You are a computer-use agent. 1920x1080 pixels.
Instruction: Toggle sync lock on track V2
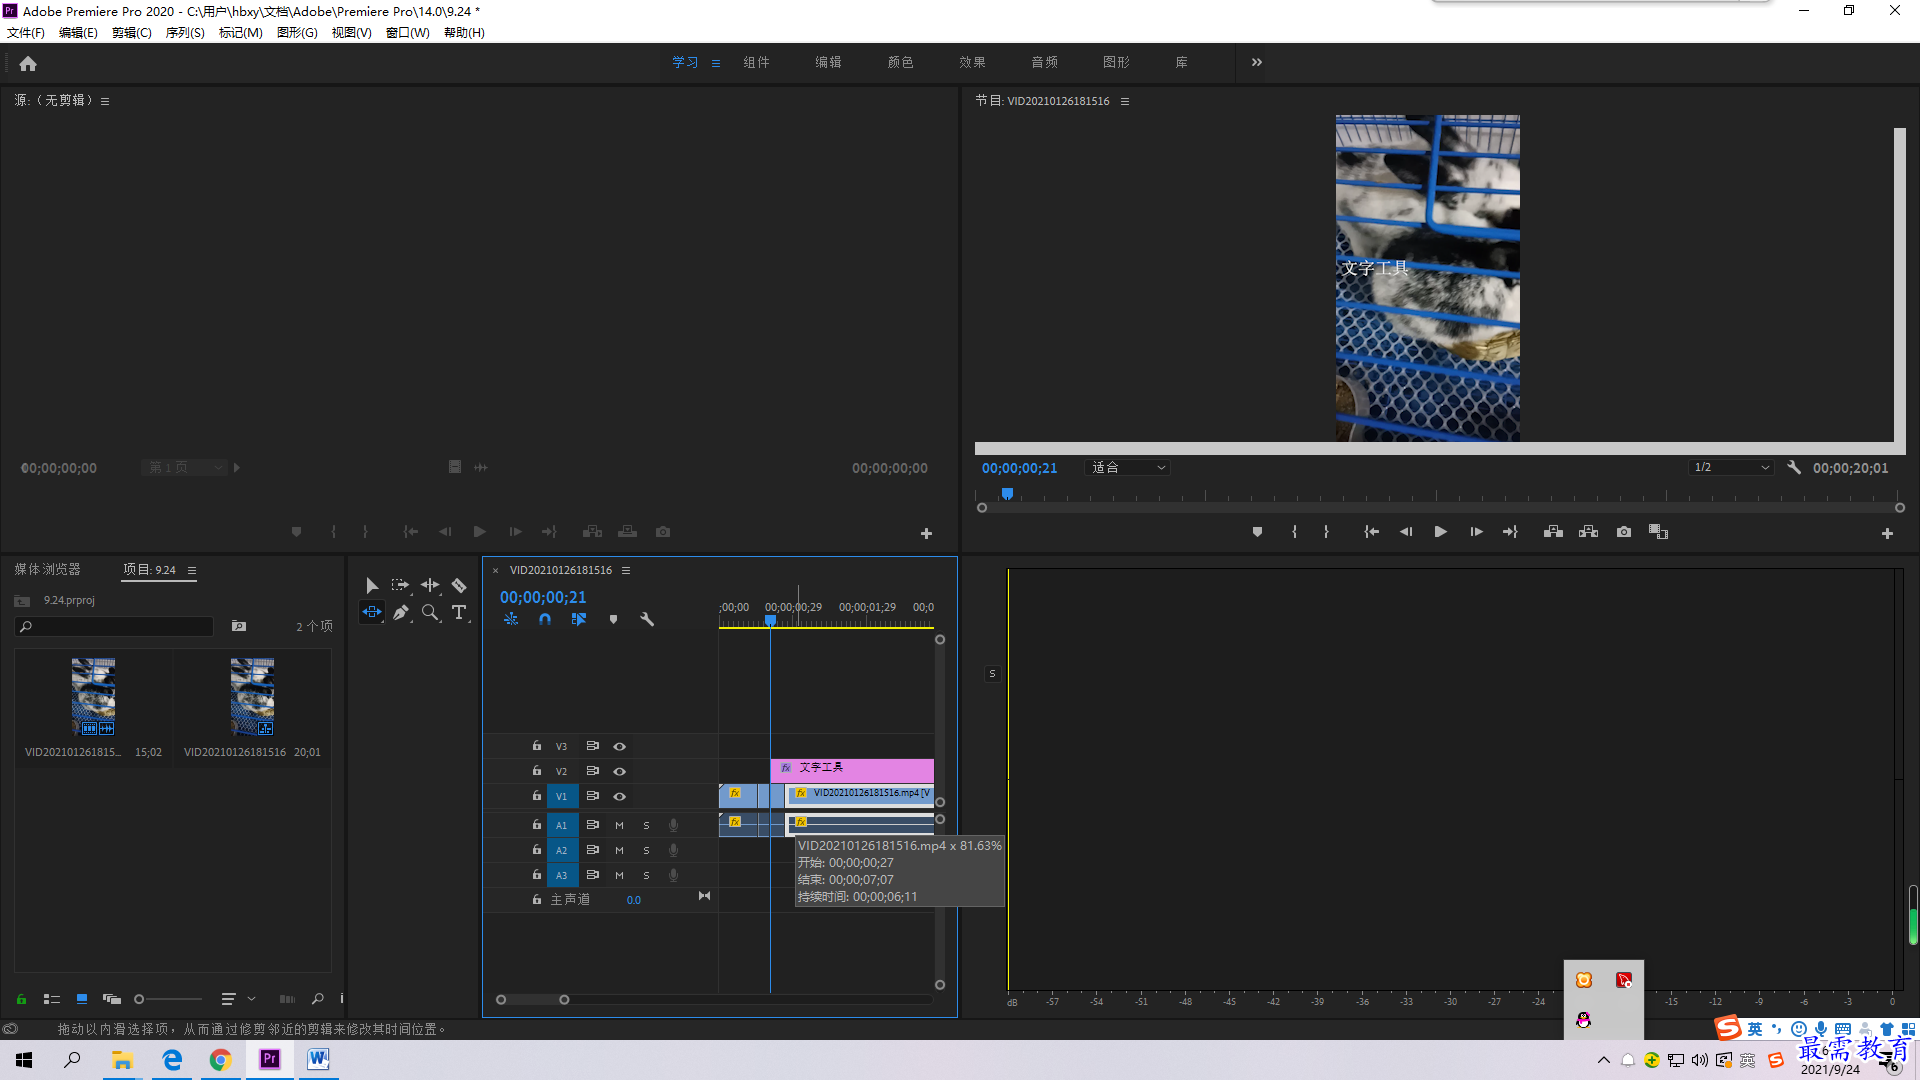click(x=593, y=771)
